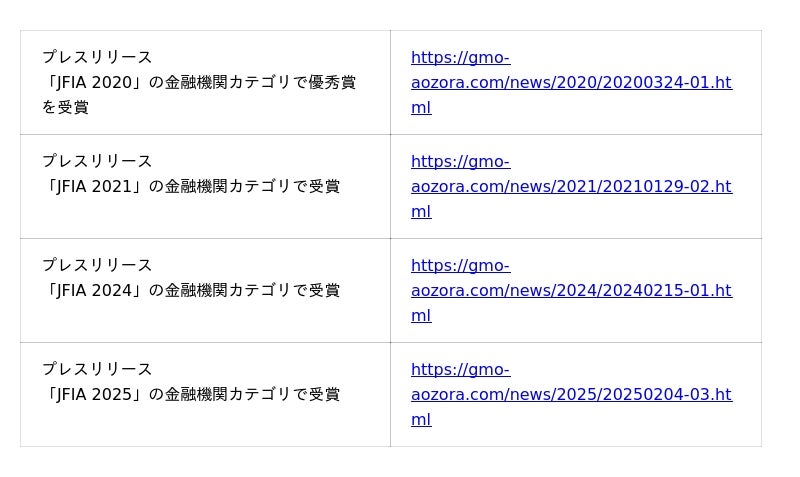
Task: Open the 20250204-03 news link
Action: tap(571, 395)
